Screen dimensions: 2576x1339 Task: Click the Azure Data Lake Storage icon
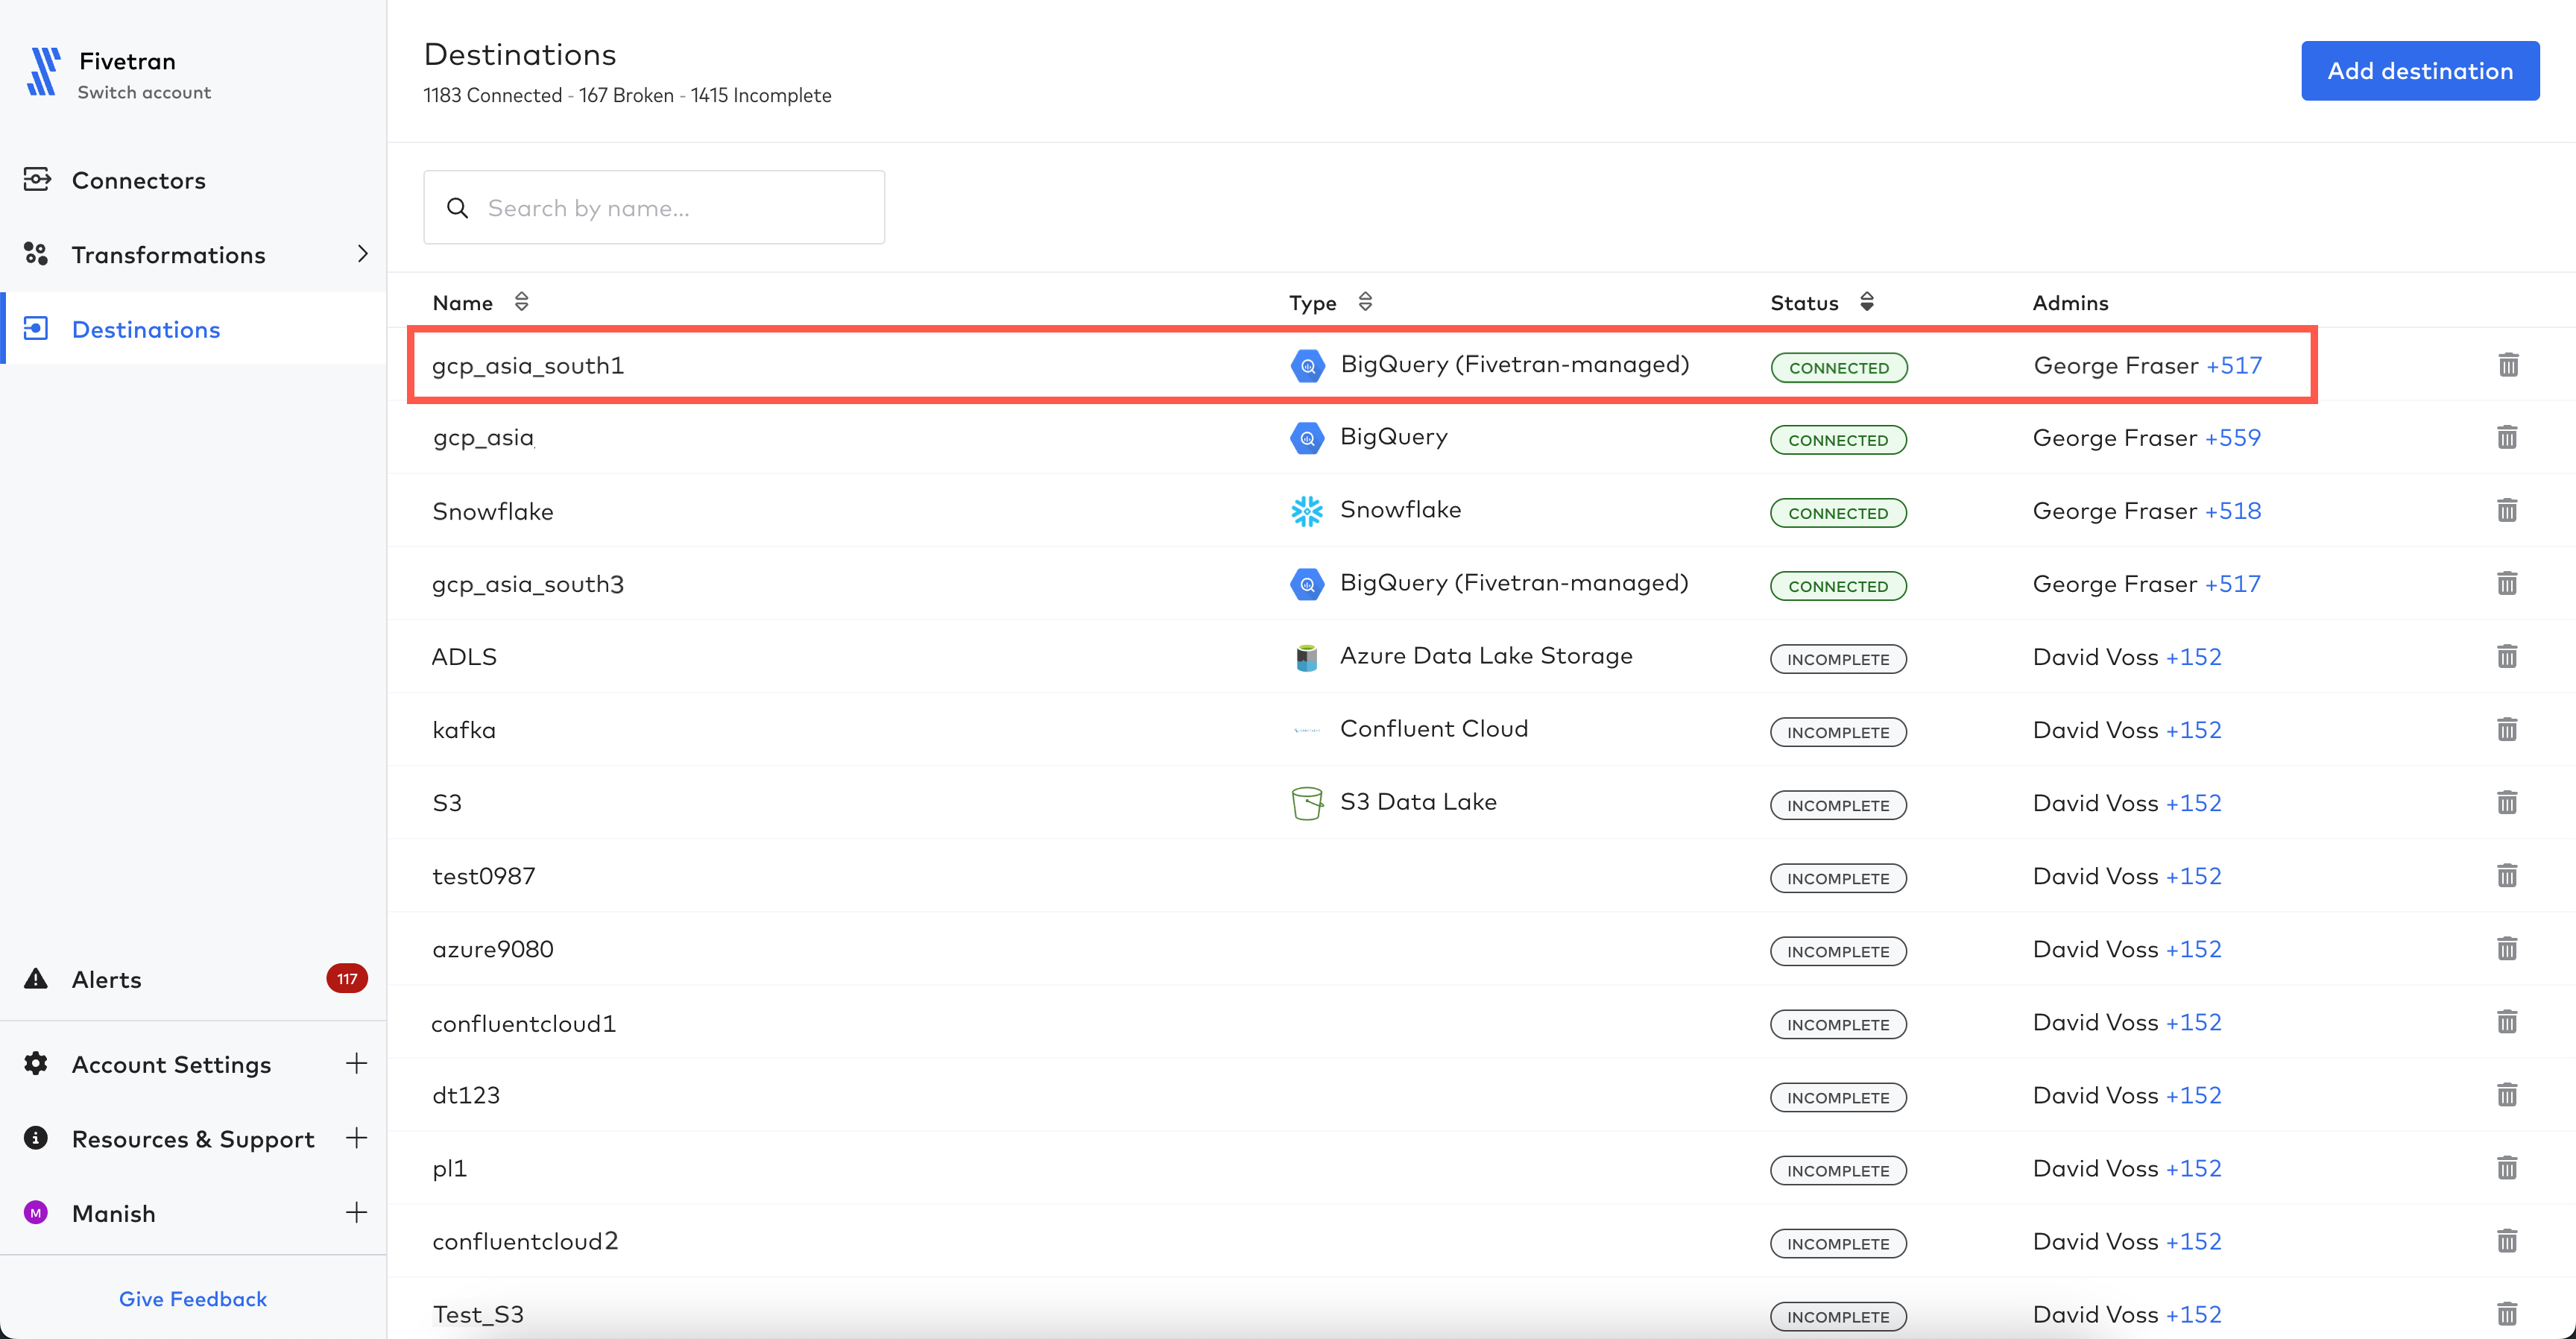point(1307,657)
